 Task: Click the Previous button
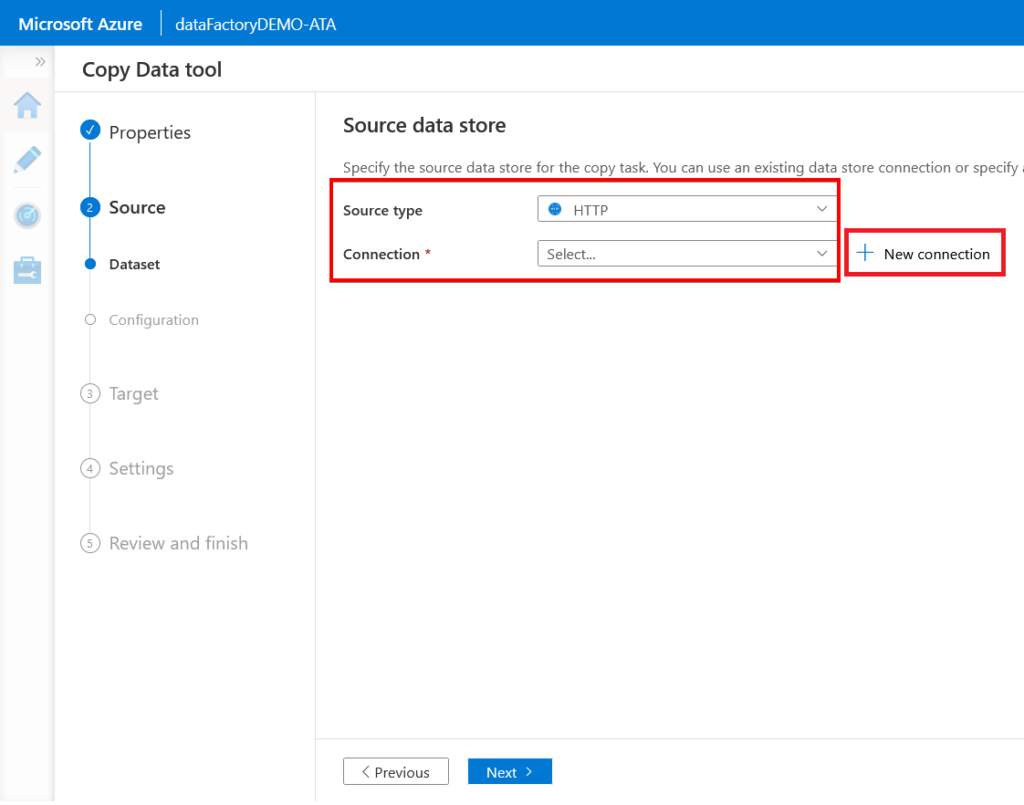(396, 771)
